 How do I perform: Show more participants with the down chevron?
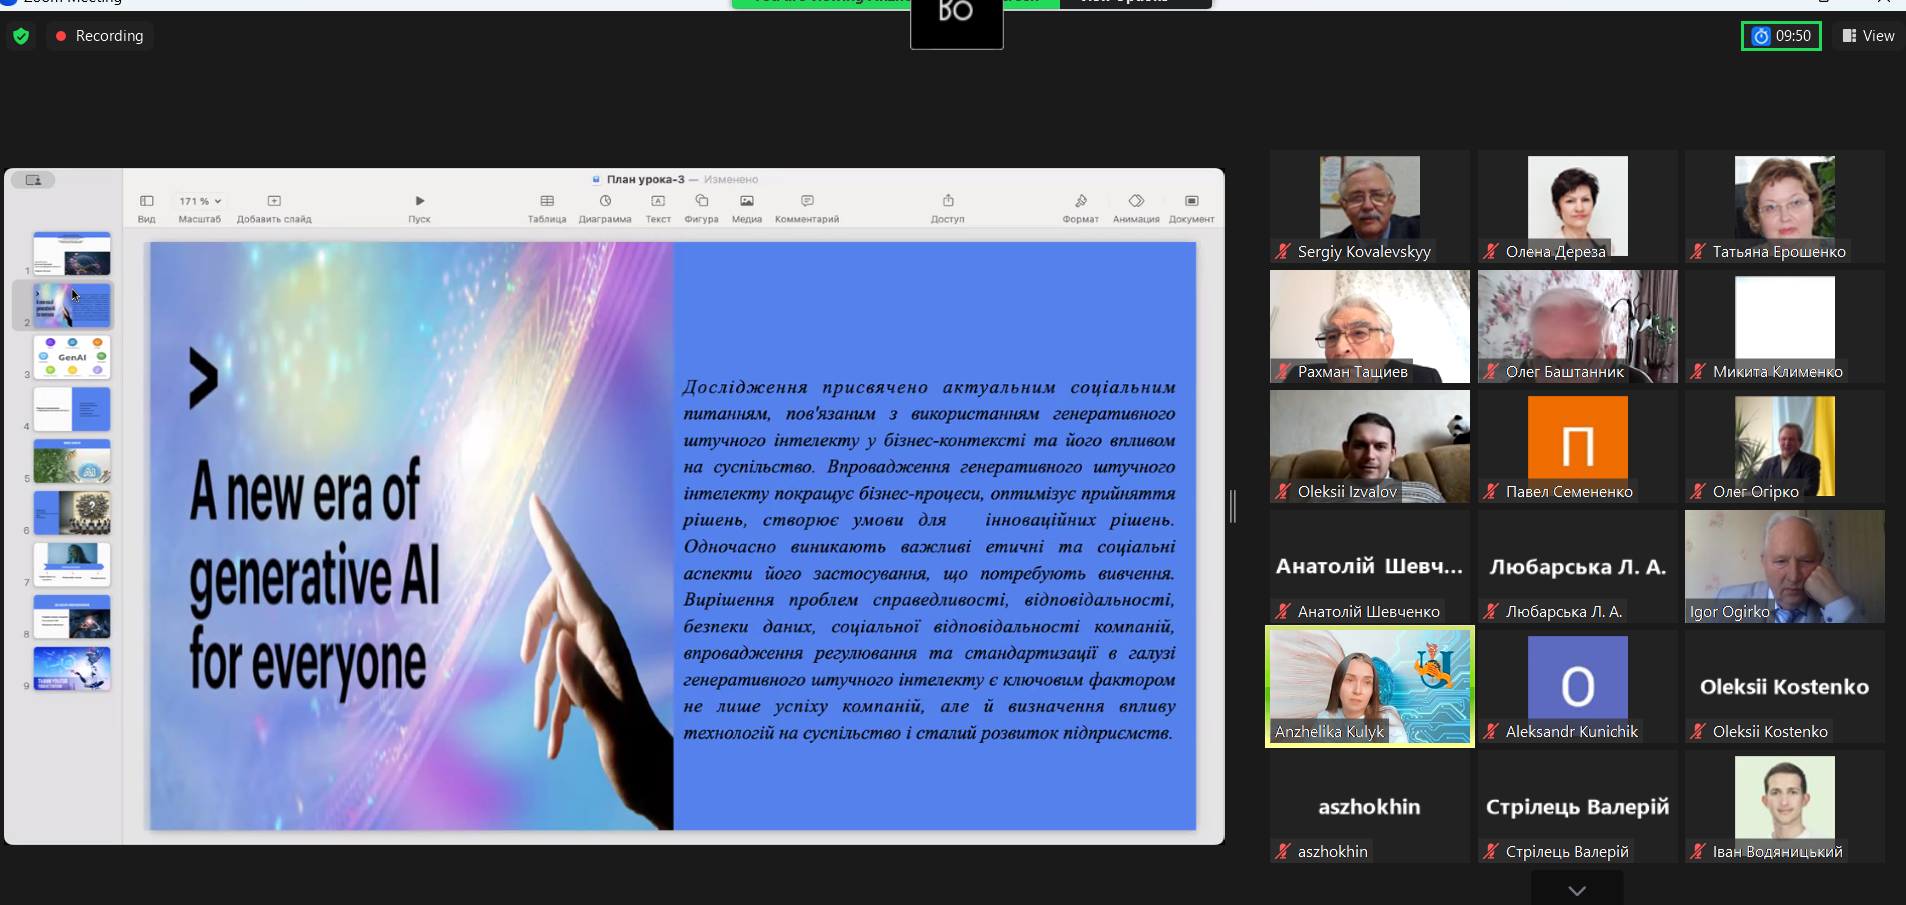(x=1577, y=890)
